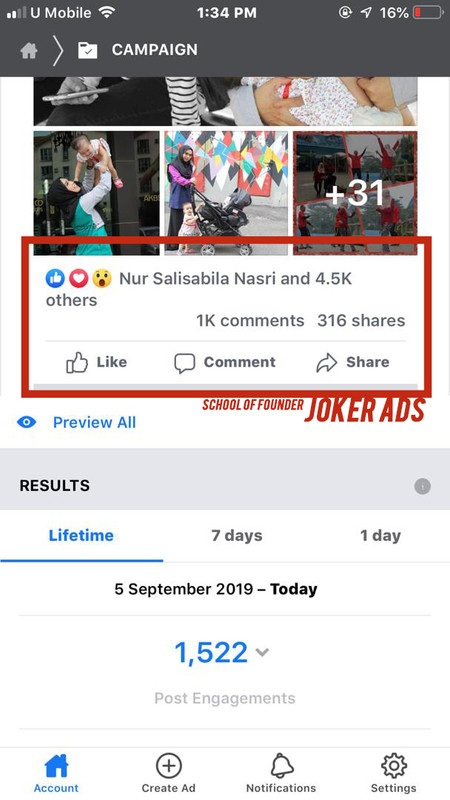The image size is (450, 800).
Task: Open the Results info icon
Action: click(x=422, y=486)
